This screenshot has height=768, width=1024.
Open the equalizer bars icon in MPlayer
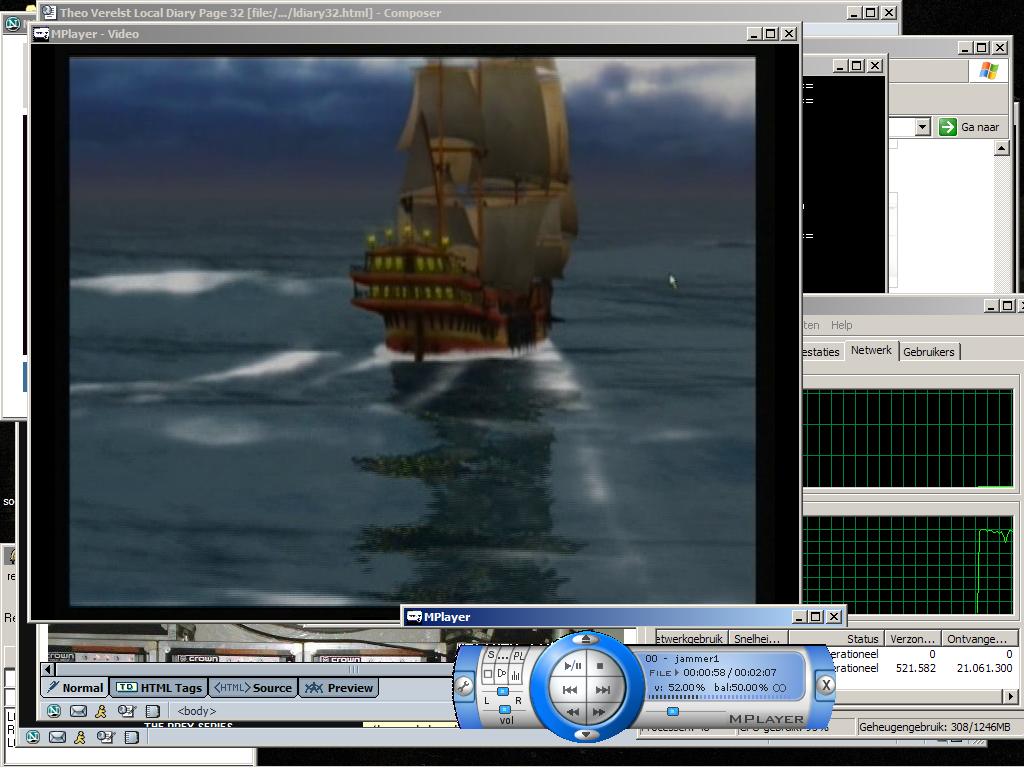[x=516, y=674]
